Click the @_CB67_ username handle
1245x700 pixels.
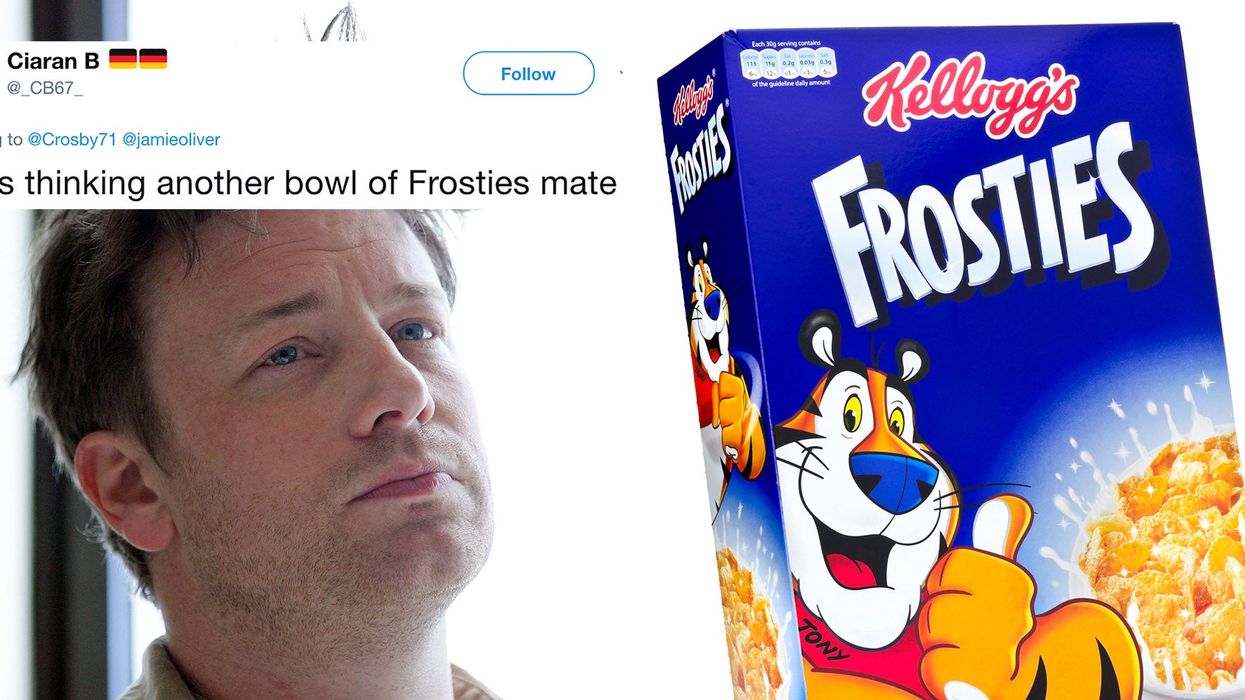(46, 88)
